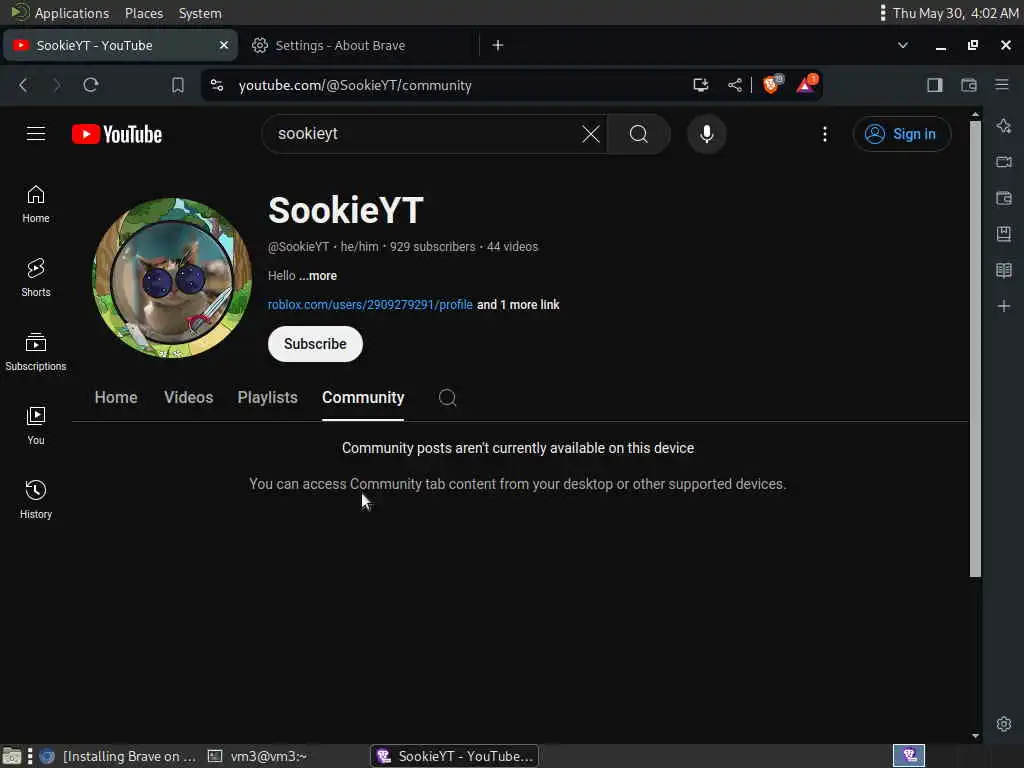Open Shorts in the sidebar
Image resolution: width=1024 pixels, height=768 pixels.
tap(36, 278)
